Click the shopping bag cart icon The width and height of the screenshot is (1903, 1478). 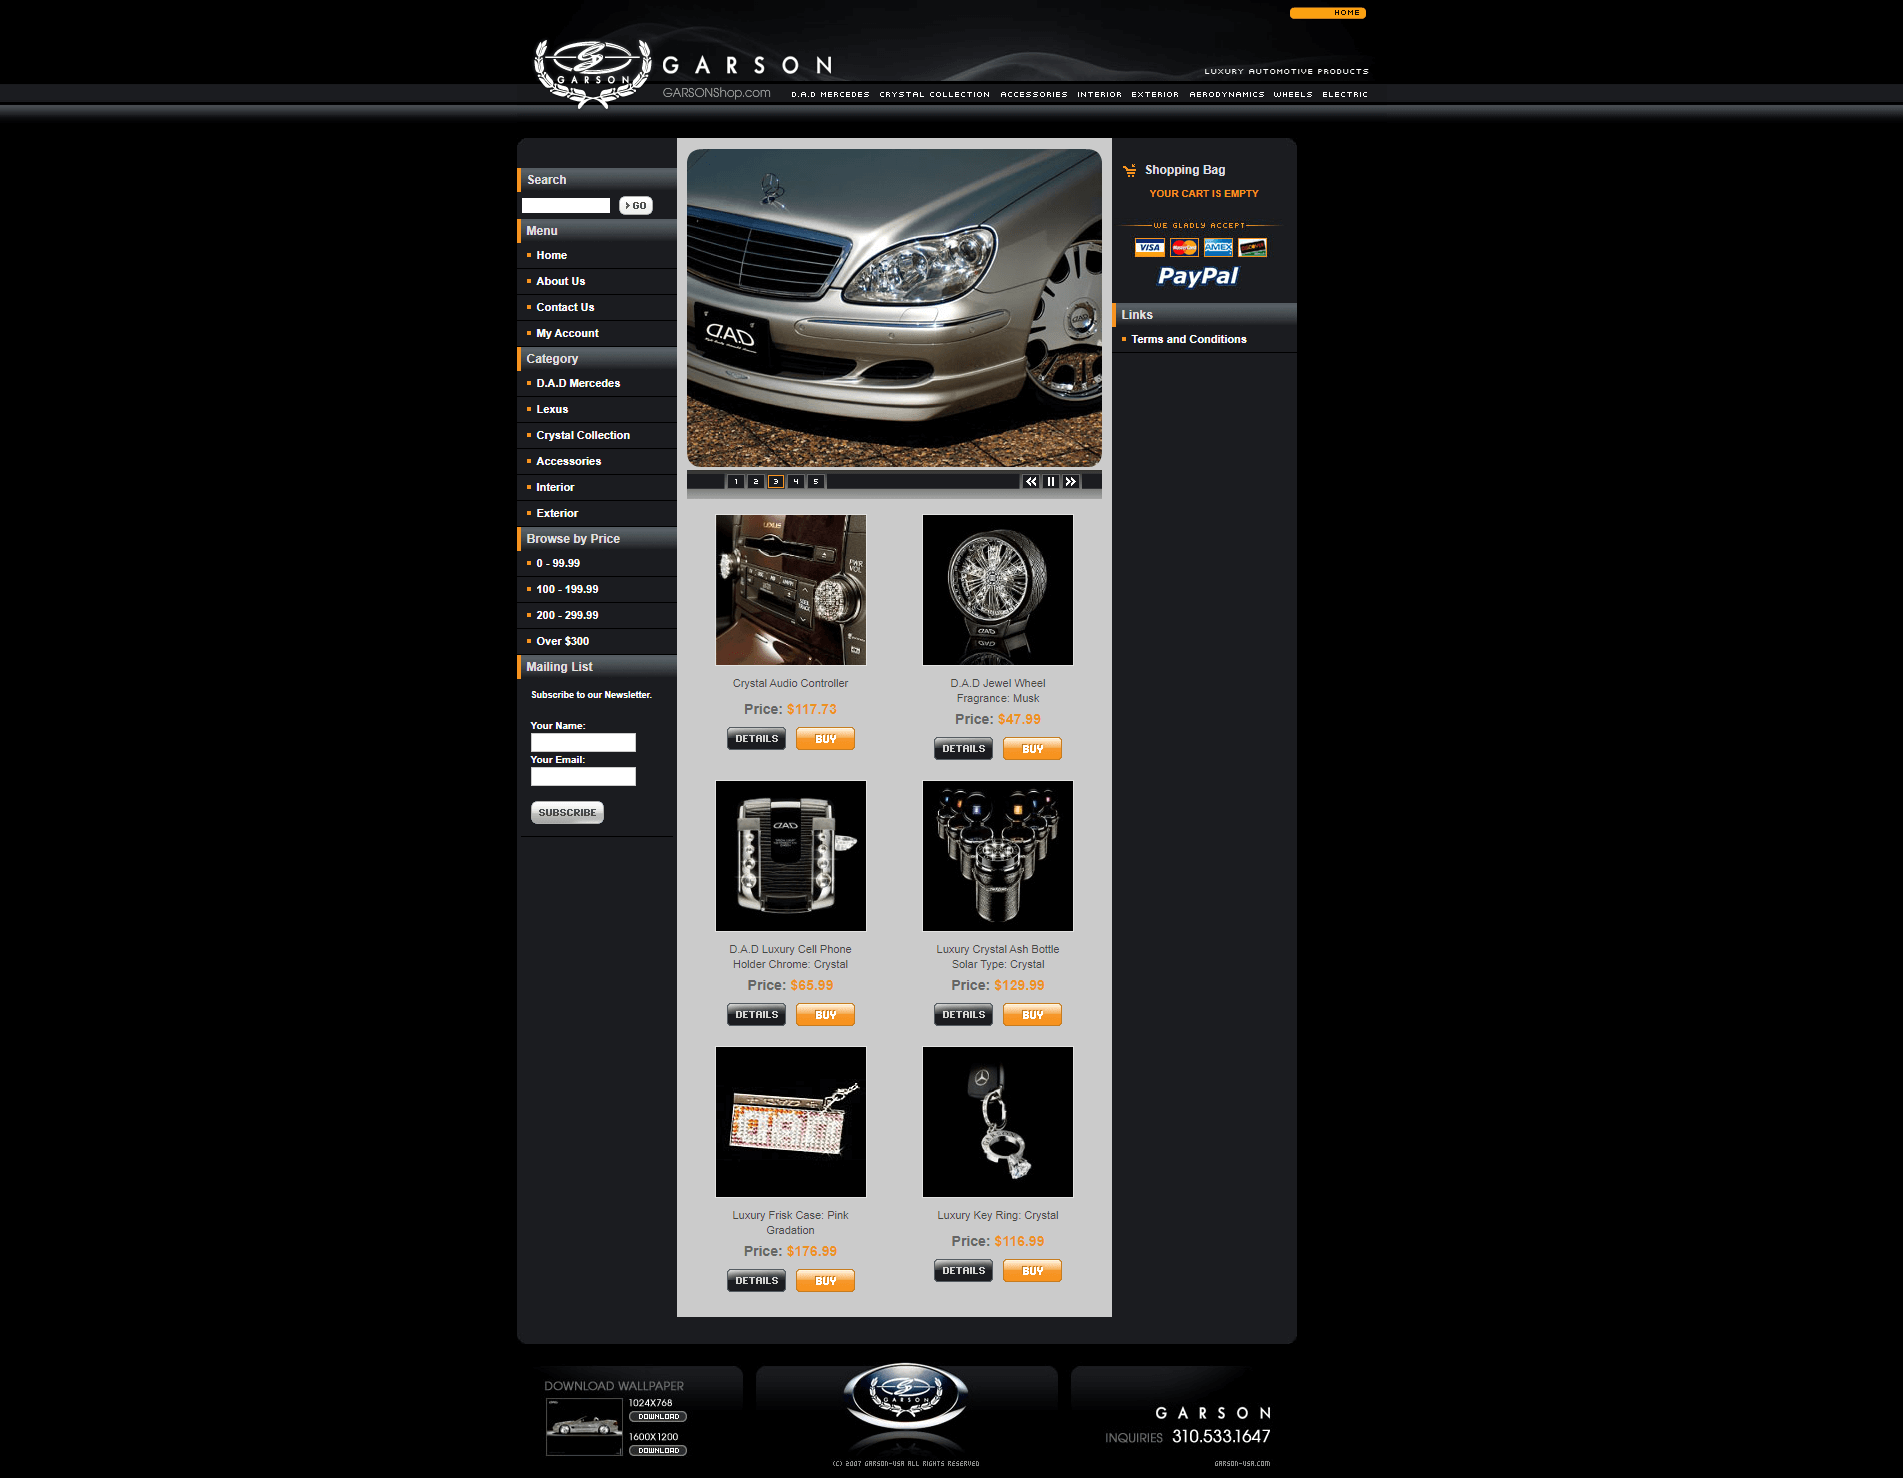point(1129,171)
